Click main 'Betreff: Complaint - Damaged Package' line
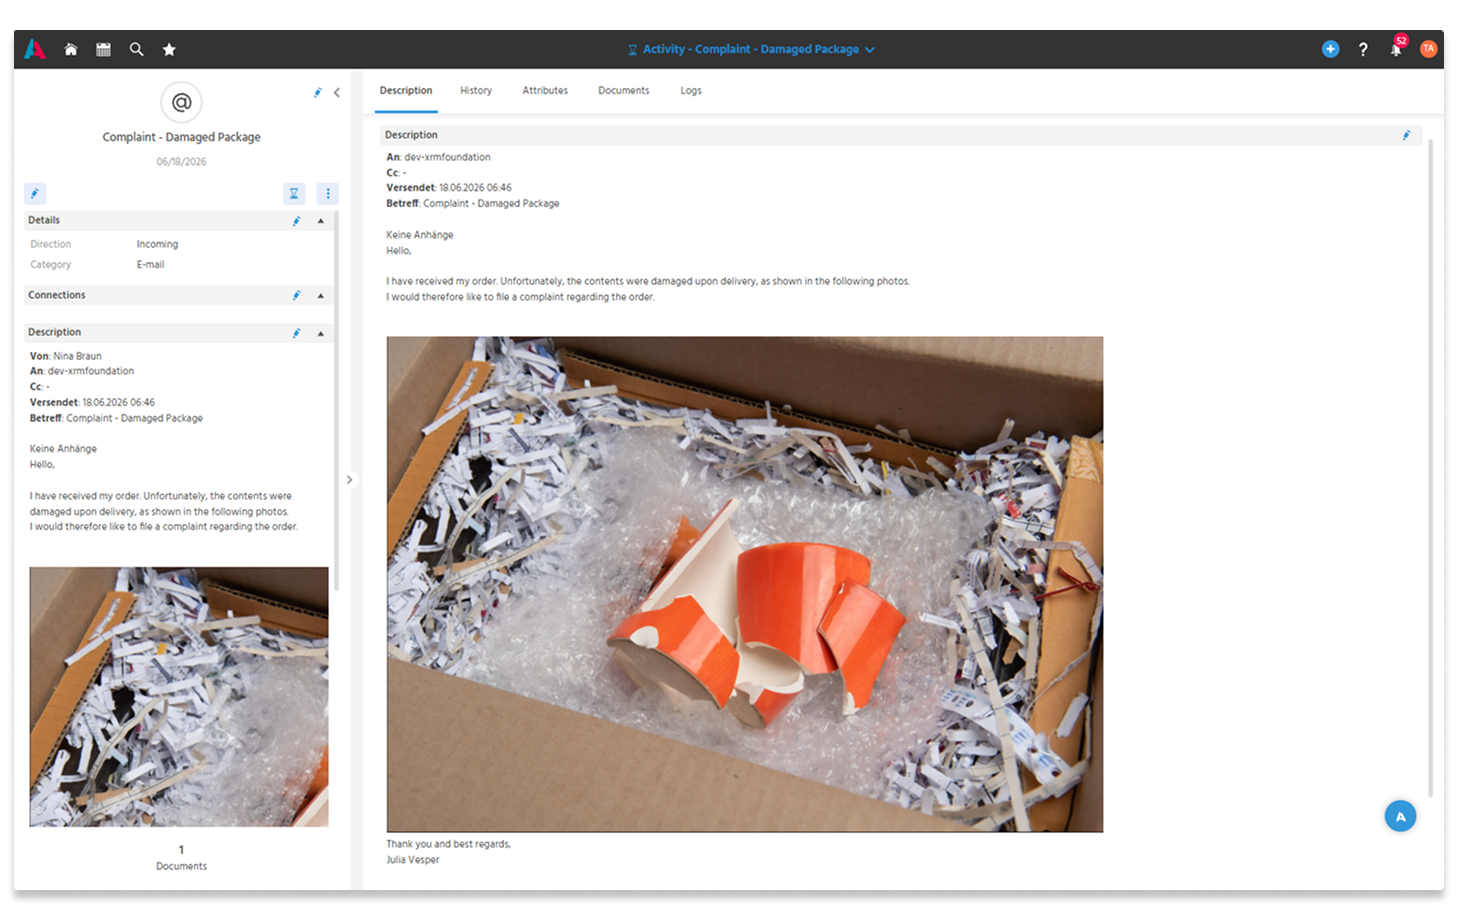Image resolution: width=1458 pixels, height=920 pixels. point(473,203)
